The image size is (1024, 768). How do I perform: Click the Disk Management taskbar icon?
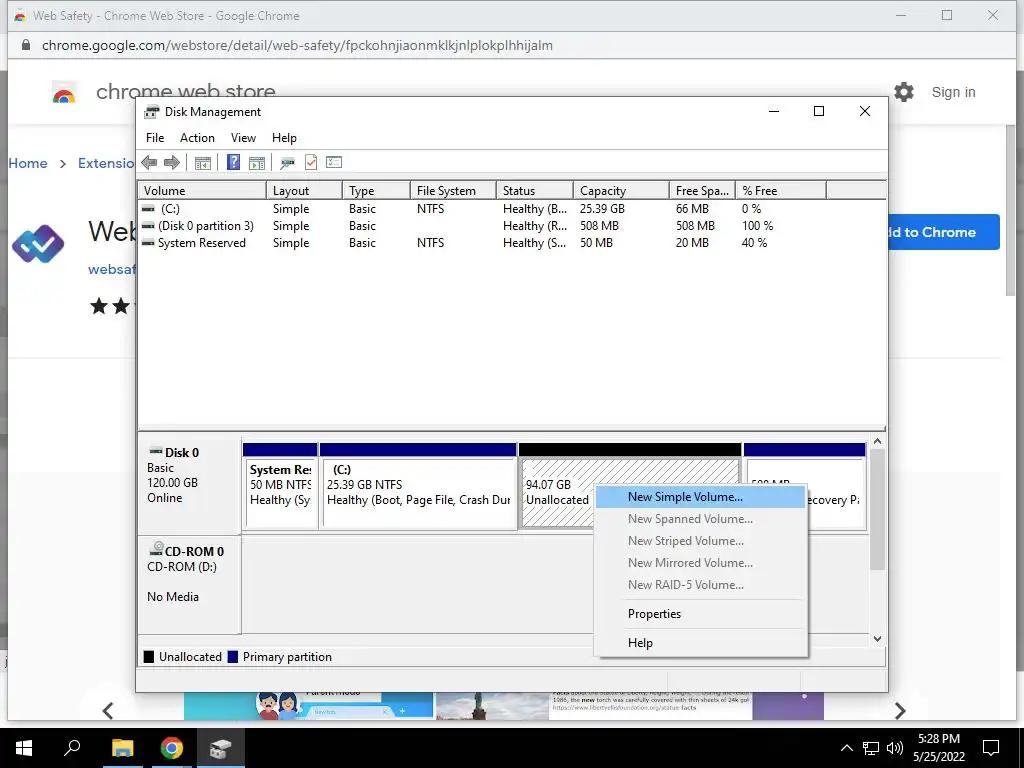point(221,748)
